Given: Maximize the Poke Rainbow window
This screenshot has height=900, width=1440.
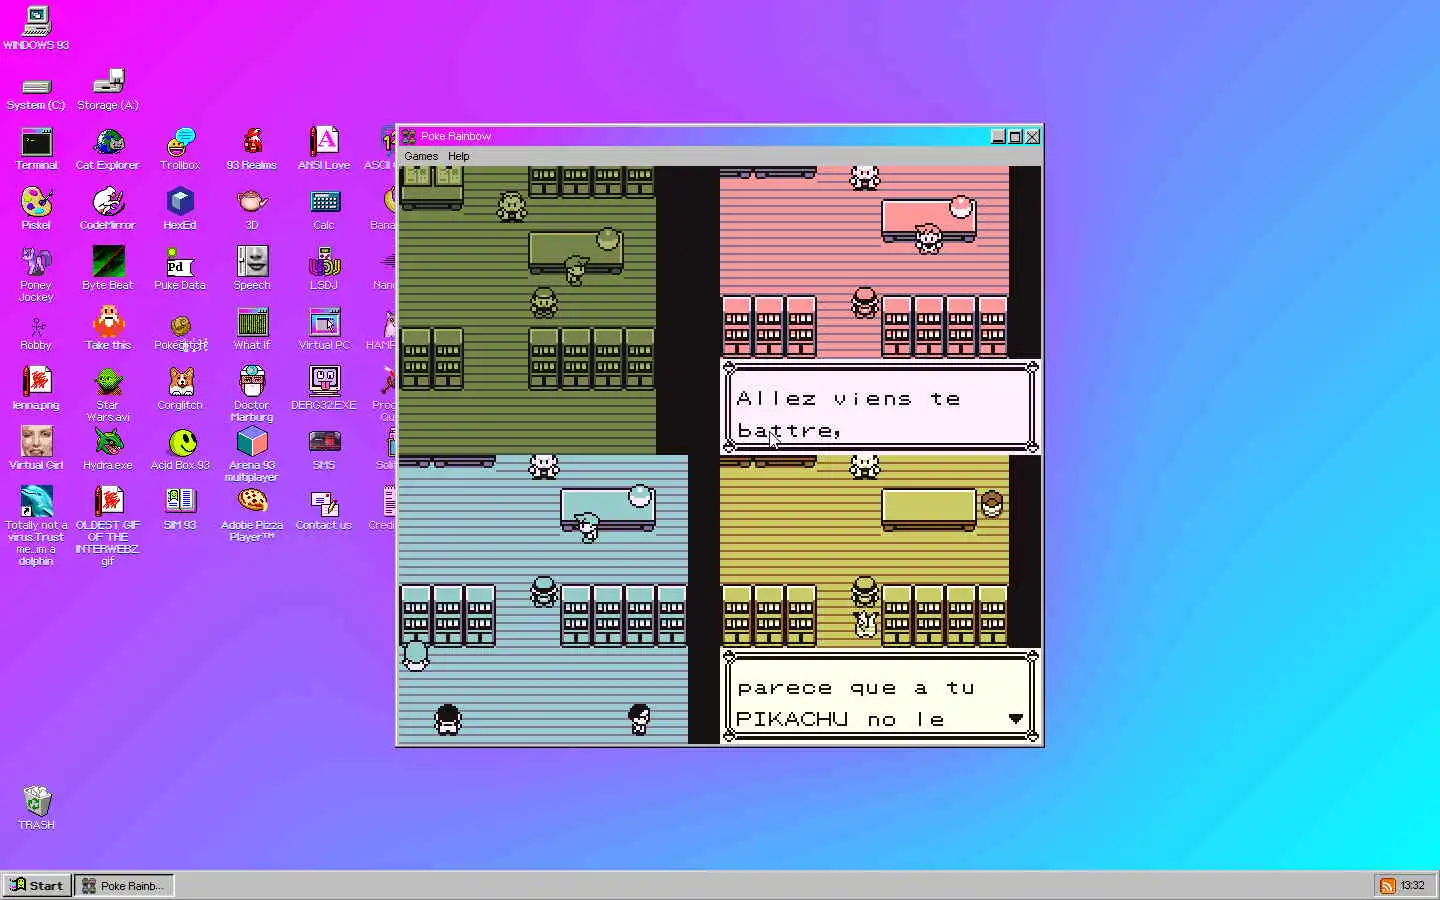Looking at the screenshot, I should 1015,137.
